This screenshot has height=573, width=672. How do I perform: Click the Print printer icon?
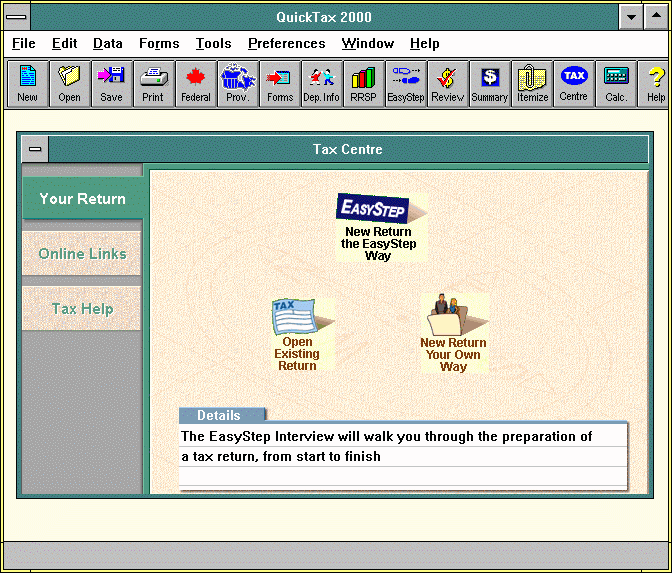(x=153, y=84)
